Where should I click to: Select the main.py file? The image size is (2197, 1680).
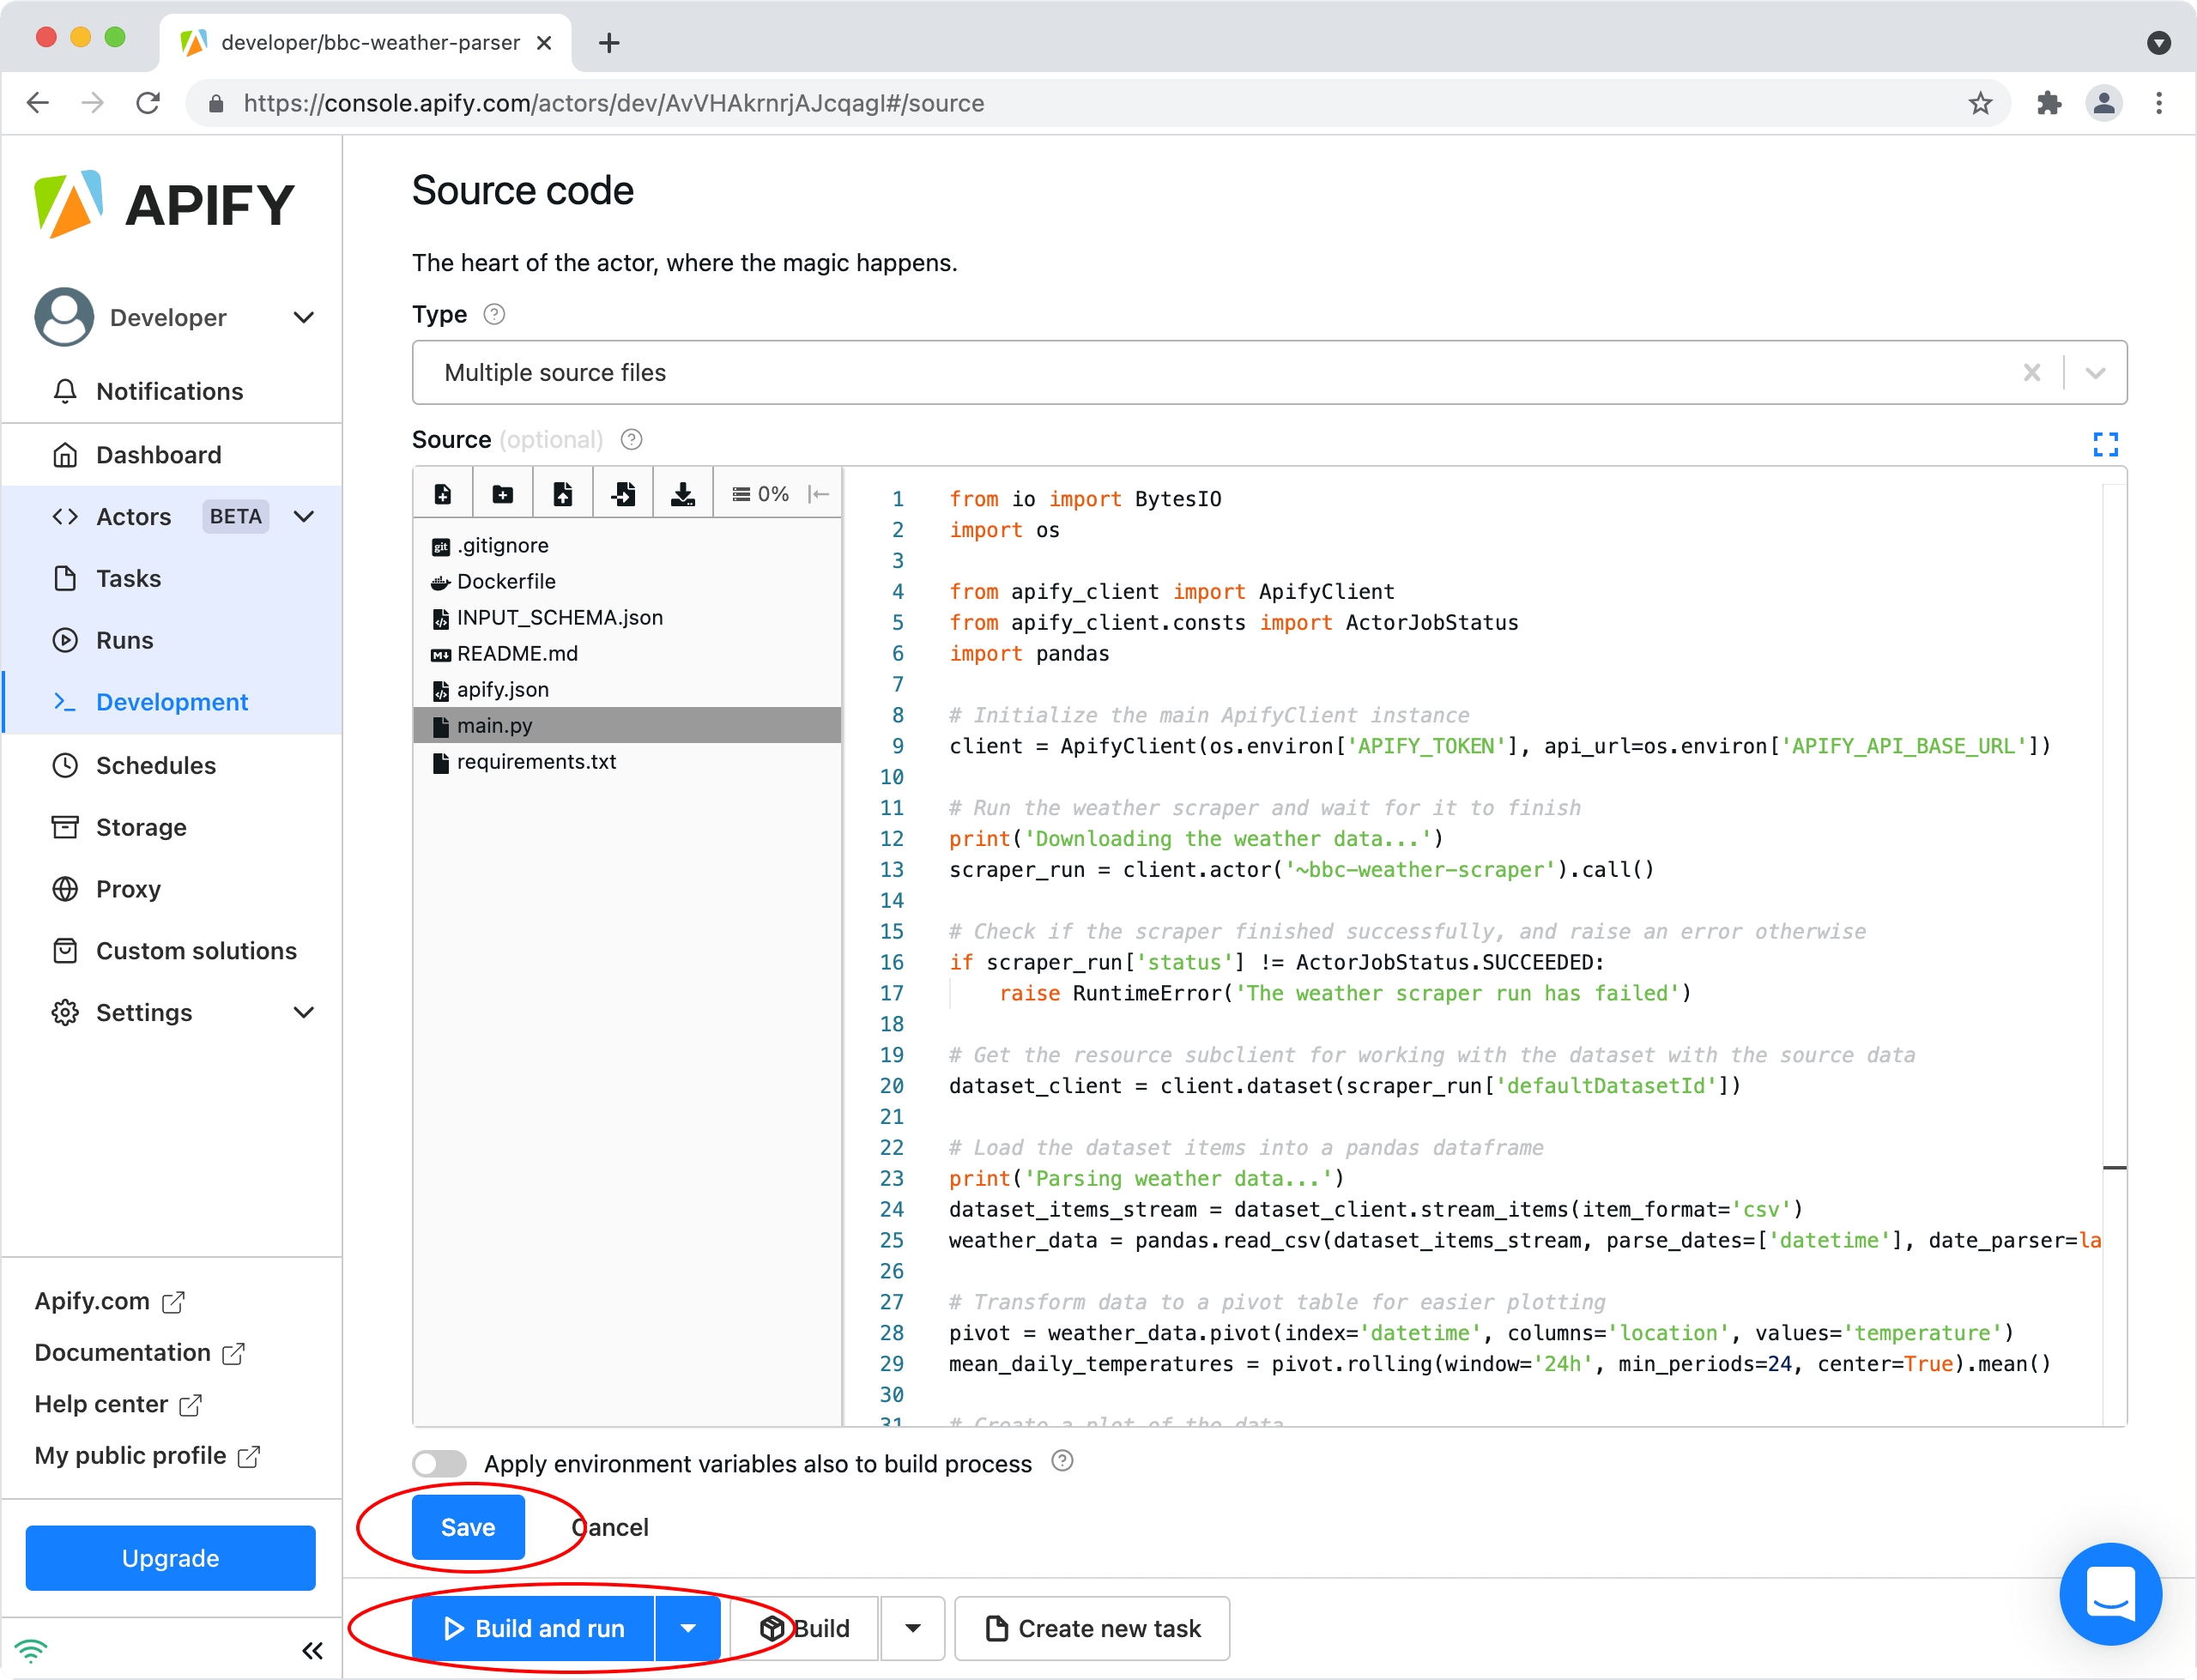[494, 725]
